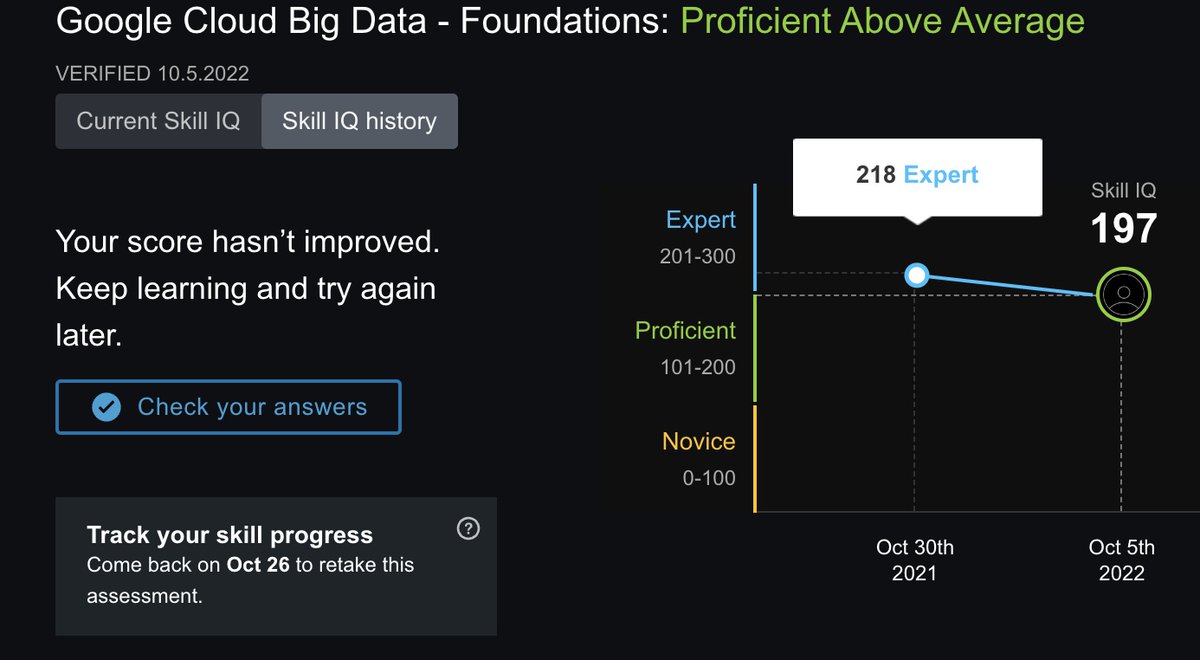Click the 218 Expert tooltip
Image resolution: width=1200 pixels, height=660 pixels.
pyautogui.click(x=917, y=177)
